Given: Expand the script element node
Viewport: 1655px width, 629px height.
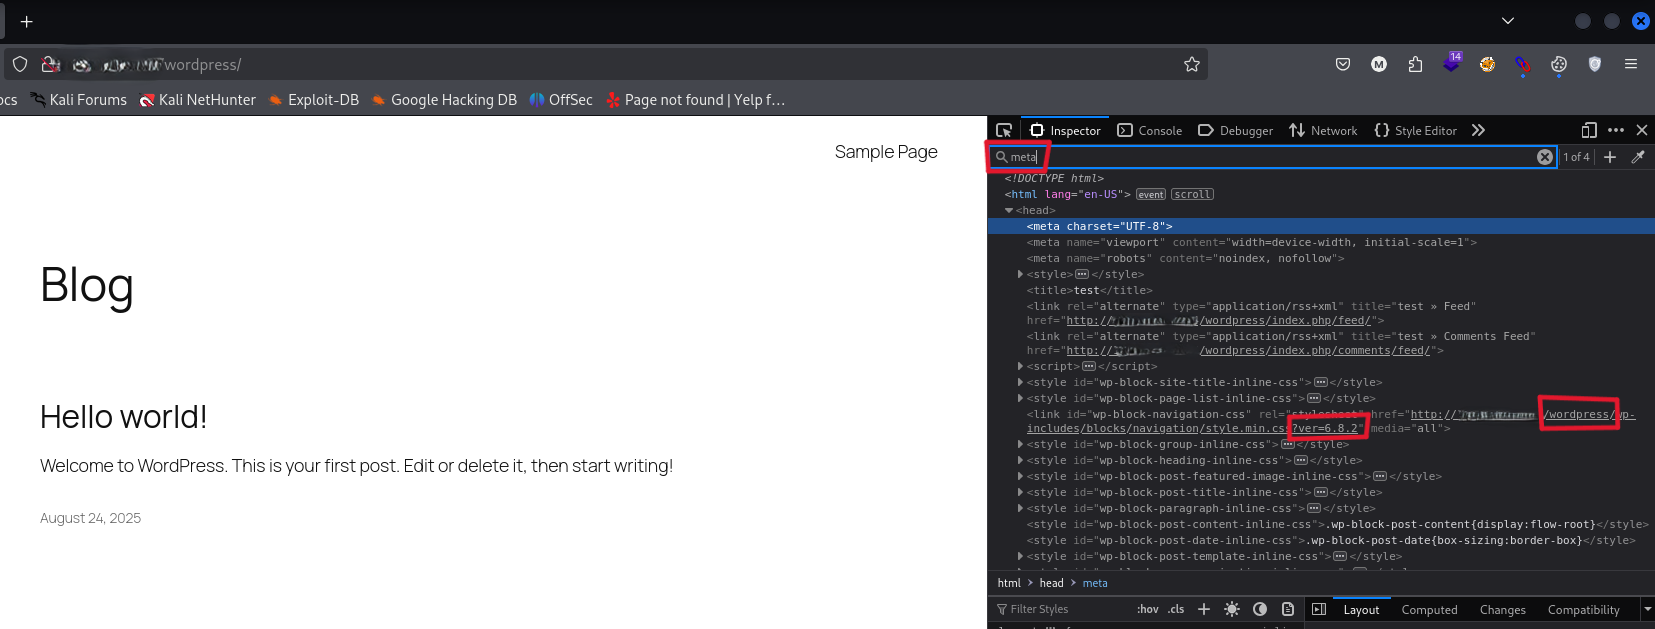Looking at the screenshot, I should coord(1020,367).
